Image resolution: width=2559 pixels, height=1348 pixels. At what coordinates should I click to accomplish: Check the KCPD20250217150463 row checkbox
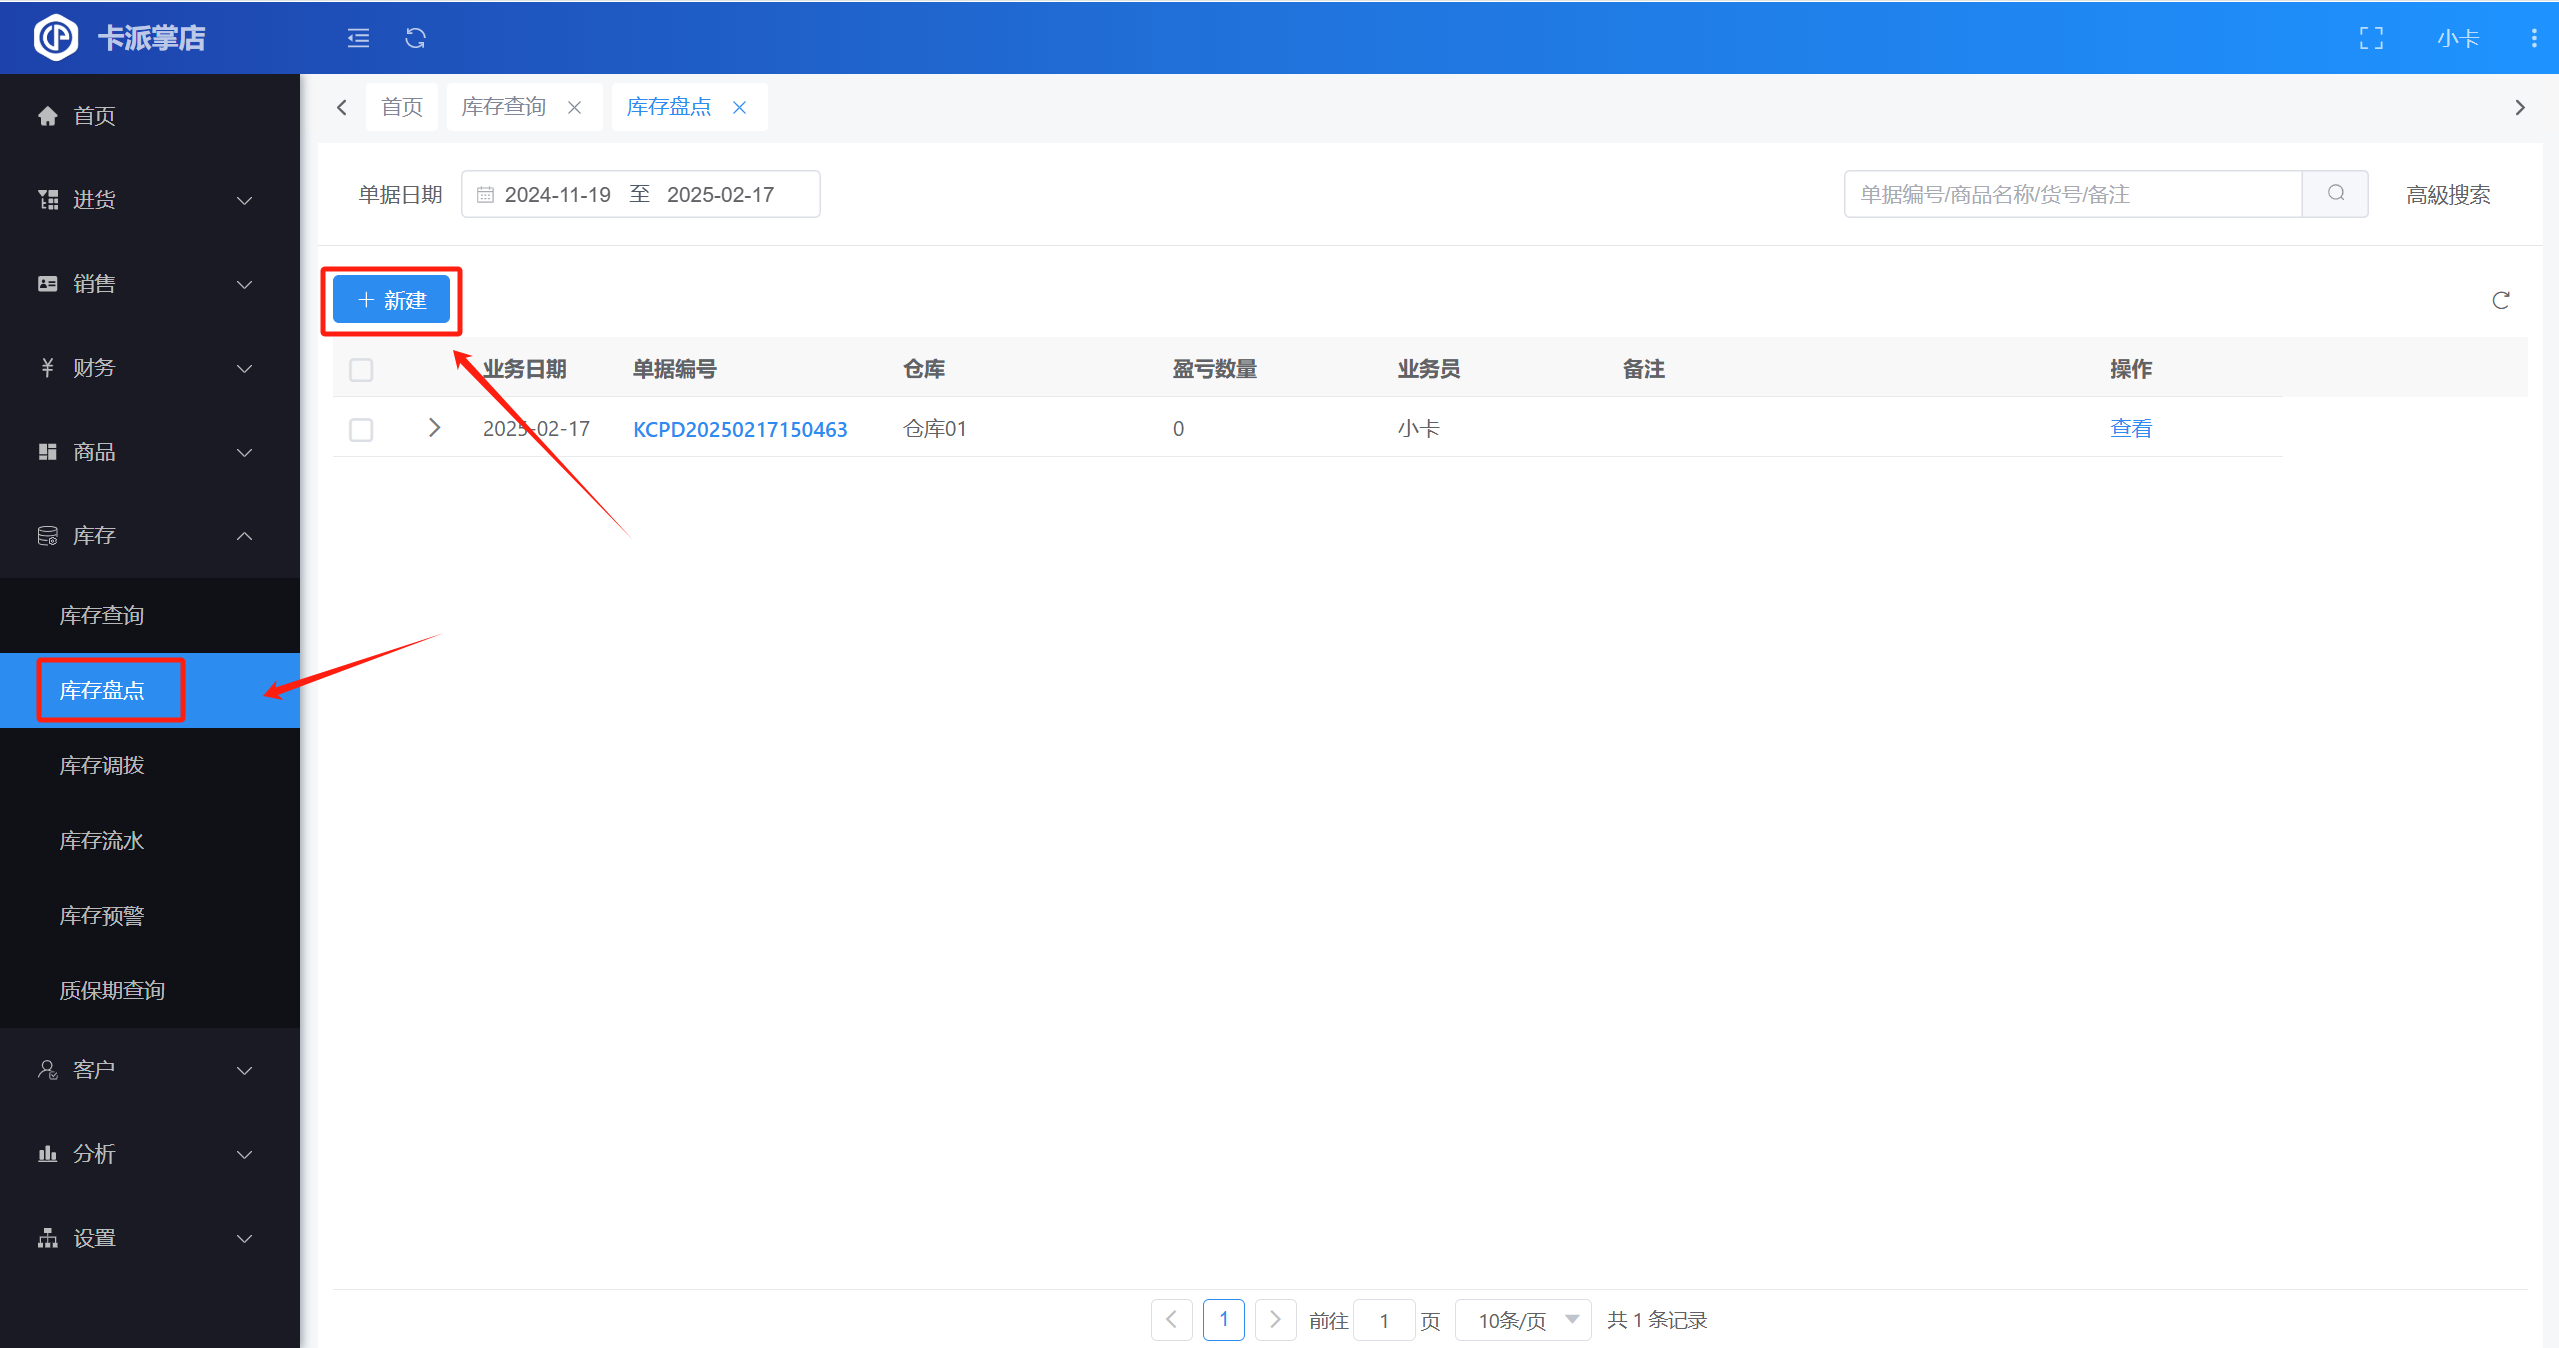pos(361,430)
